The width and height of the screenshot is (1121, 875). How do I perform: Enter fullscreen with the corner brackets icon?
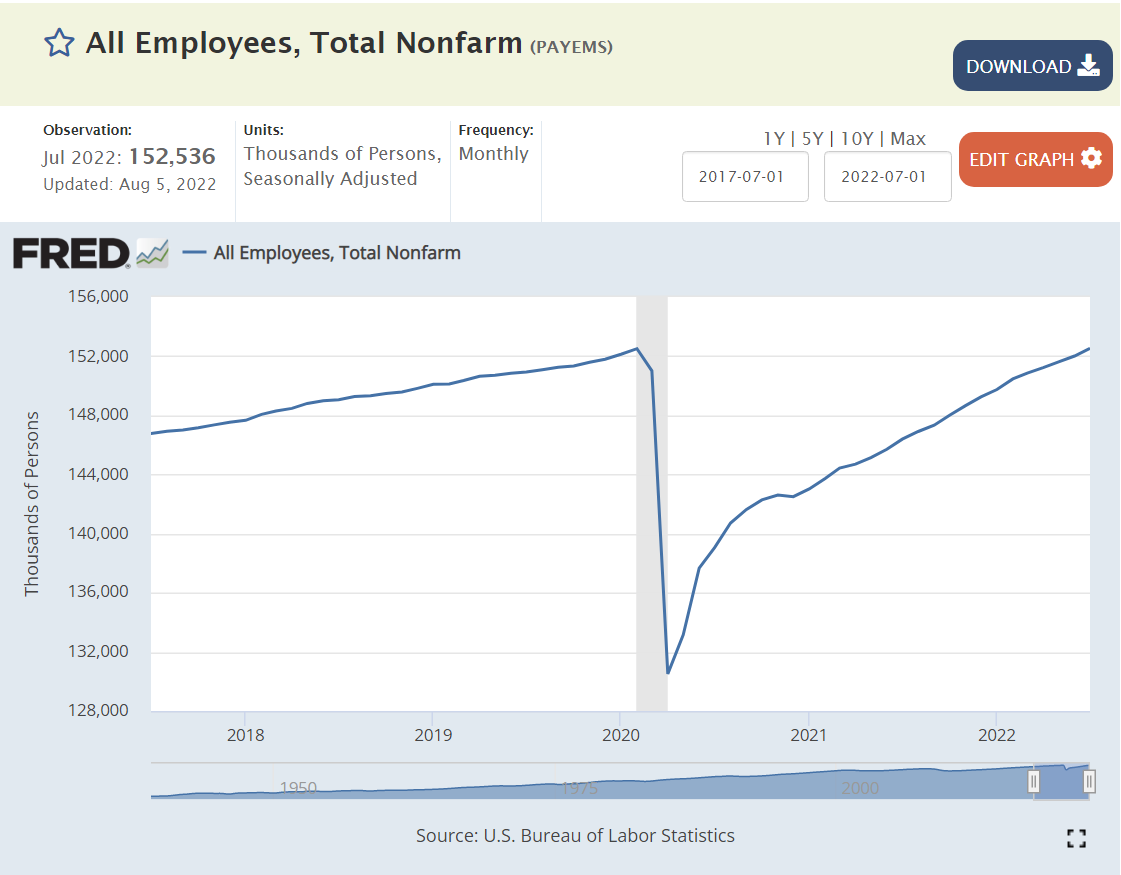[x=1076, y=838]
